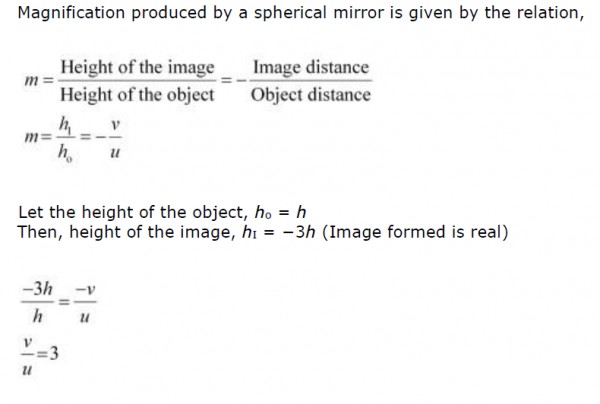Click the −v over u fraction beside −3h/h
Image resolution: width=600 pixels, height=404 pixels.
[85, 302]
